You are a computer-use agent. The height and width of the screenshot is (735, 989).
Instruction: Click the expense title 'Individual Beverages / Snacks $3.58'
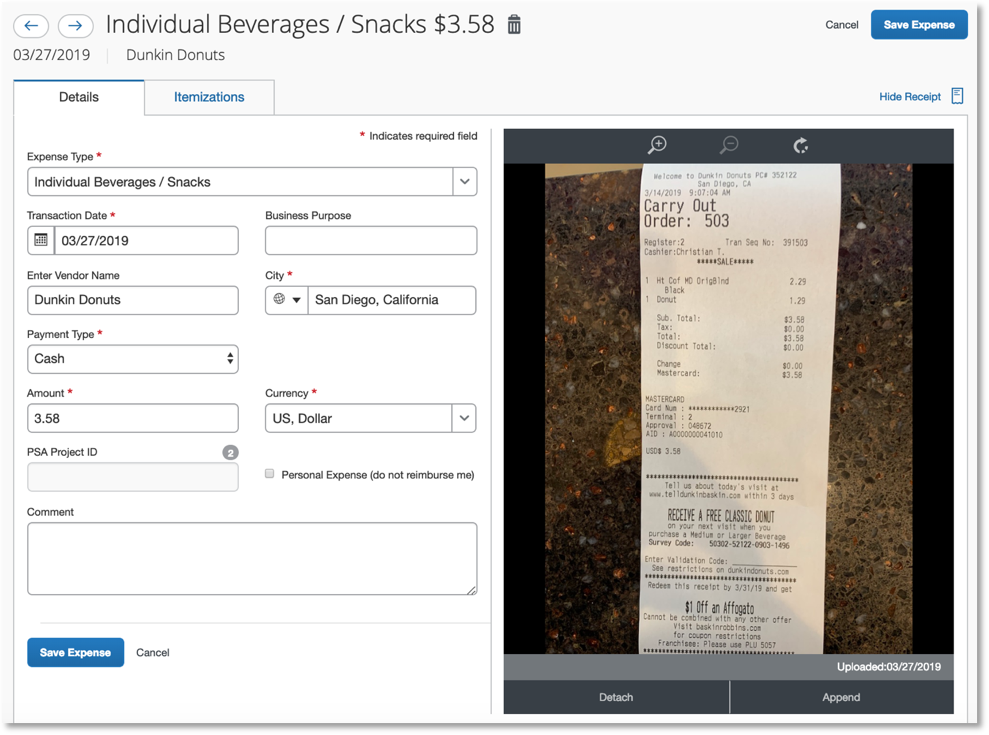point(300,25)
